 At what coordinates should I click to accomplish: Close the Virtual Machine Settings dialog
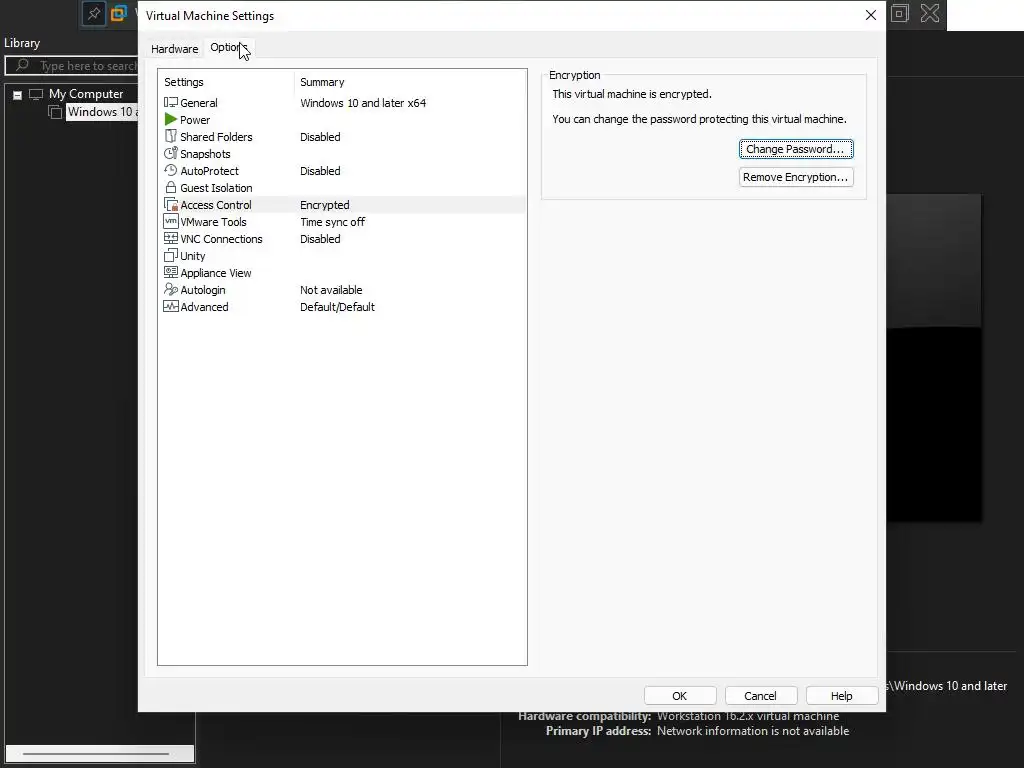[x=871, y=15]
